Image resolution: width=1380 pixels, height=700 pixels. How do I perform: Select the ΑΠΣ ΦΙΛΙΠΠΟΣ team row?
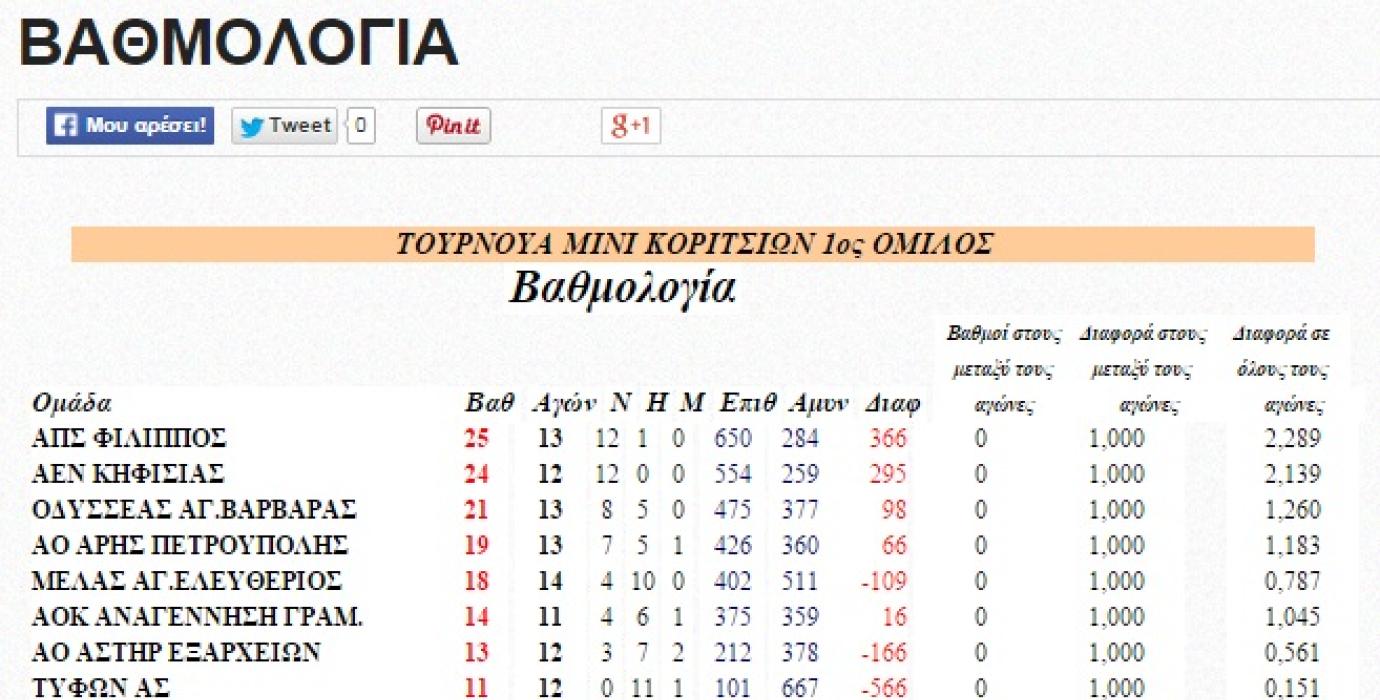click(129, 438)
